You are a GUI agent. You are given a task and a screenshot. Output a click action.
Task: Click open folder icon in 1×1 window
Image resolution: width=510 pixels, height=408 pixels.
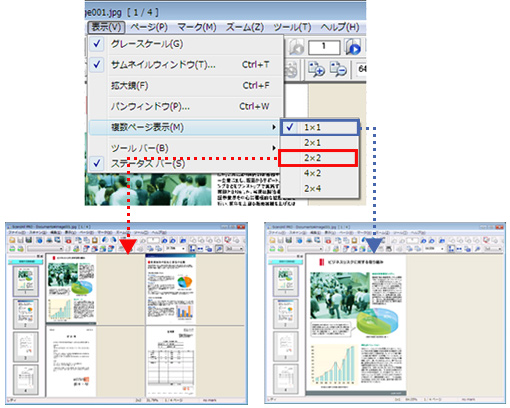click(272, 240)
